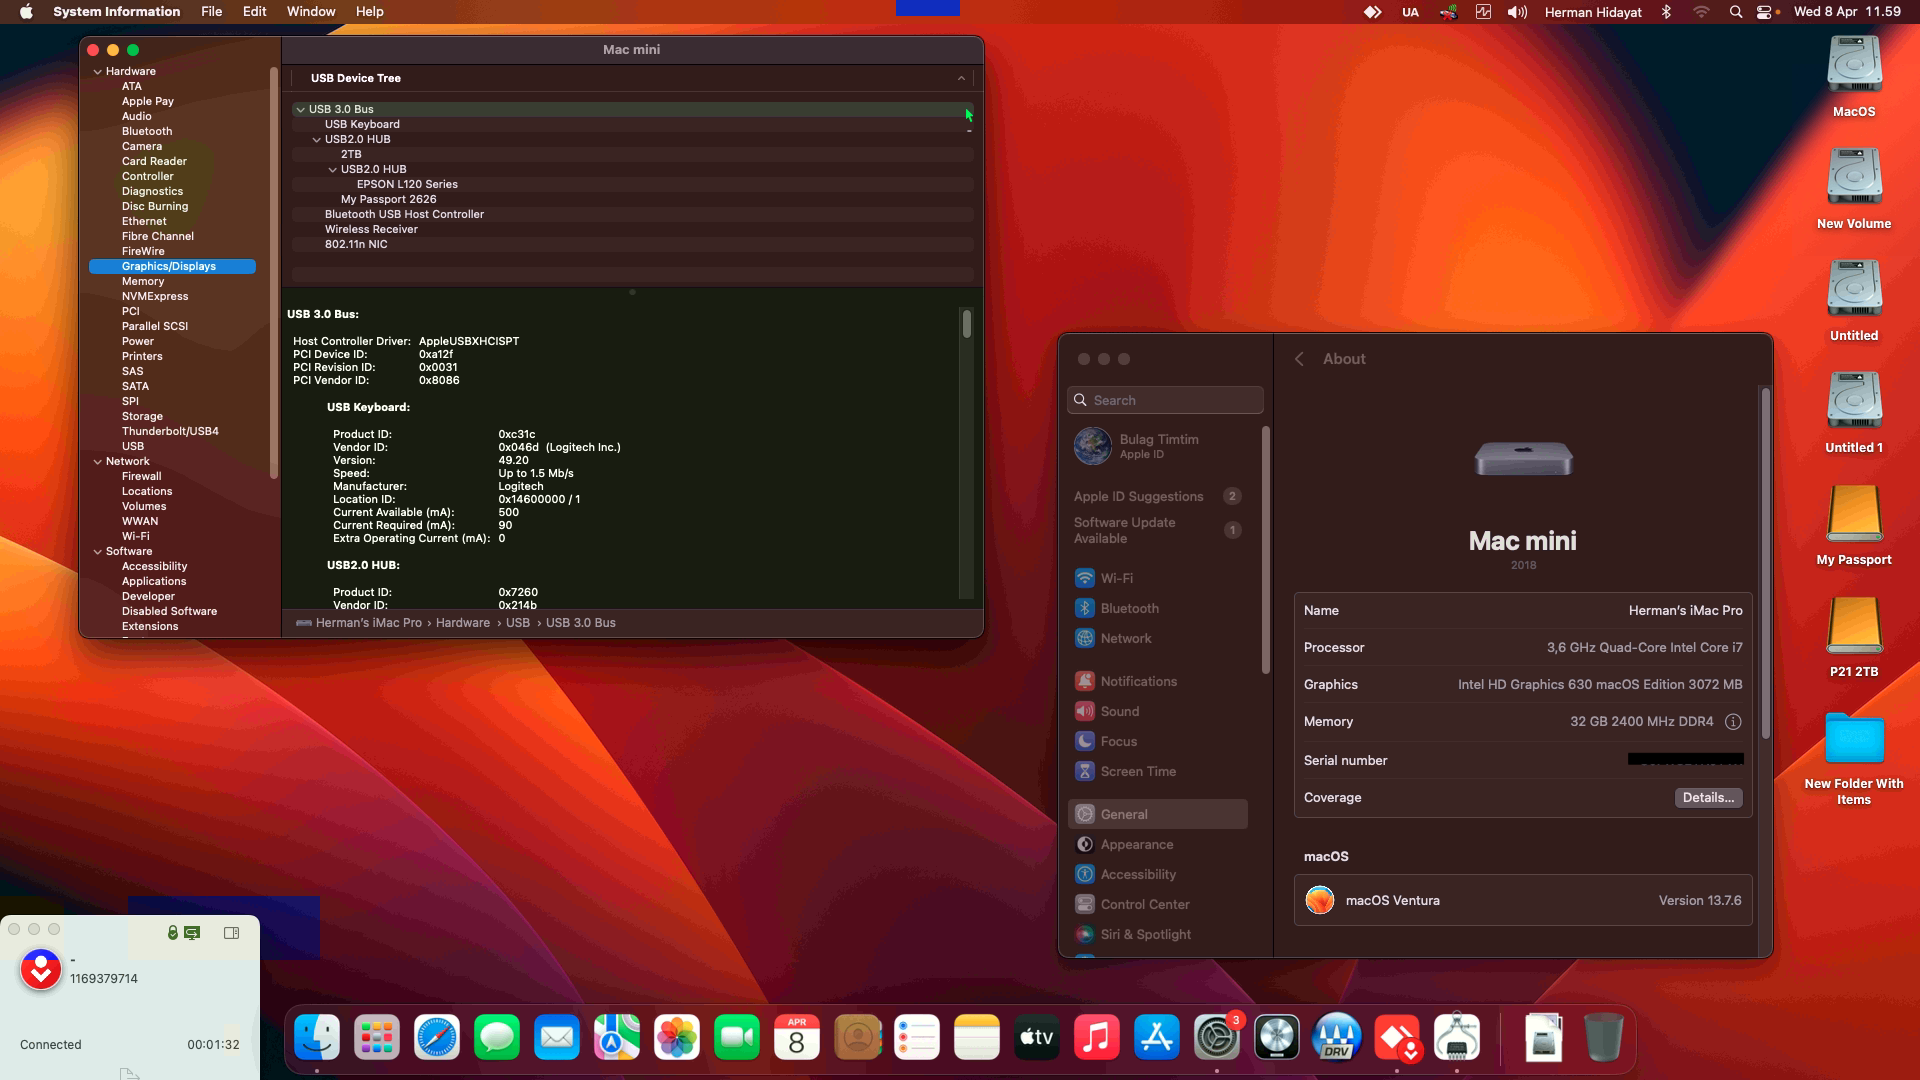The width and height of the screenshot is (1920, 1080).
Task: Open System Settings icon in Dock
Action: coord(1217,1038)
